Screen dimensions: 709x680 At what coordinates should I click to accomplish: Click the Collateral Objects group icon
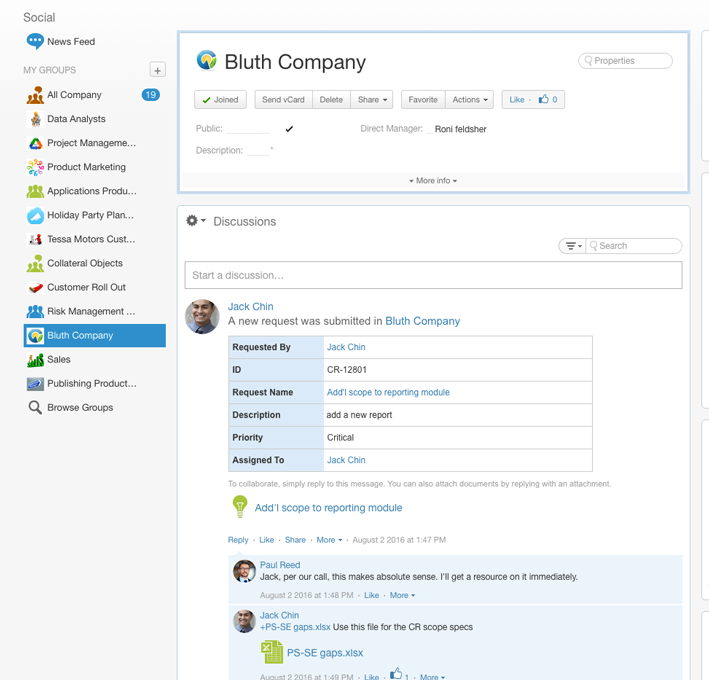point(35,263)
